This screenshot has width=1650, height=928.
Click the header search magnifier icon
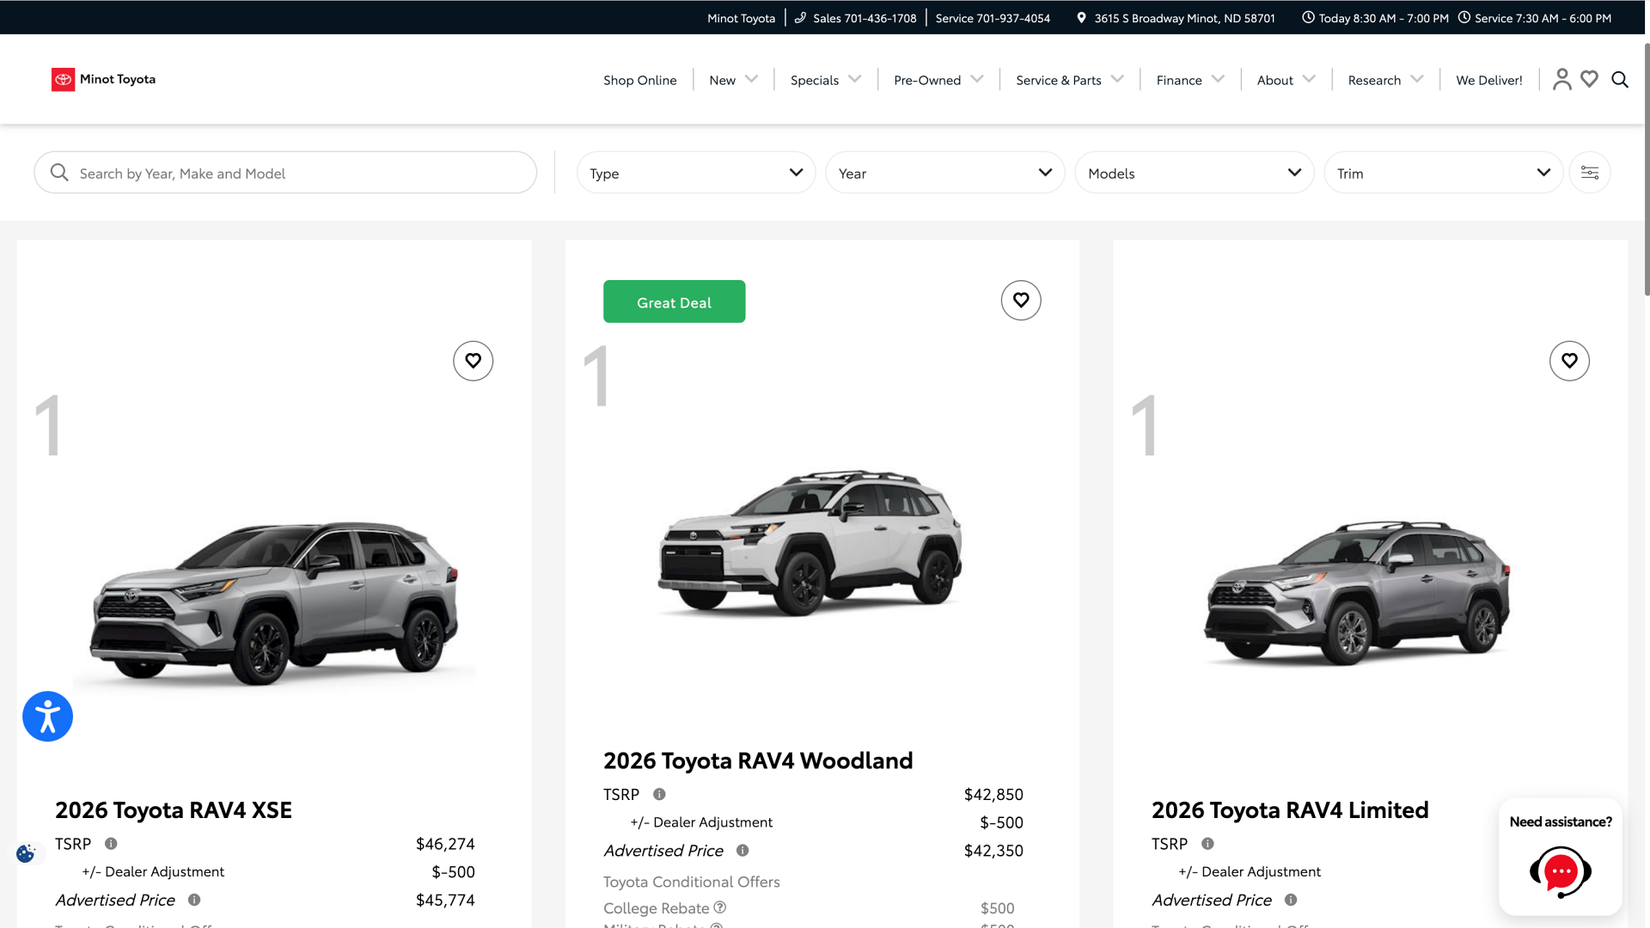(1620, 79)
